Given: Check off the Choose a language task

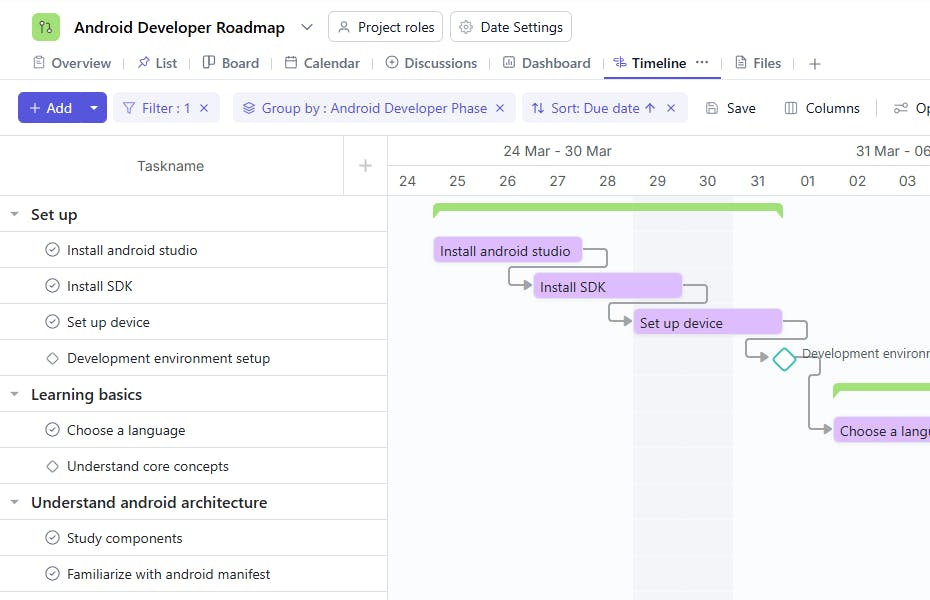Looking at the screenshot, I should click(x=53, y=430).
